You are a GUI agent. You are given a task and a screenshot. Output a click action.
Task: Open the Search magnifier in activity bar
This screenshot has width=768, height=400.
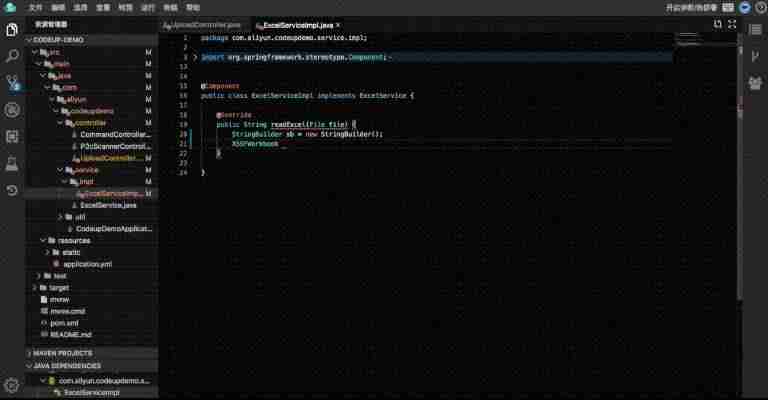click(x=12, y=56)
